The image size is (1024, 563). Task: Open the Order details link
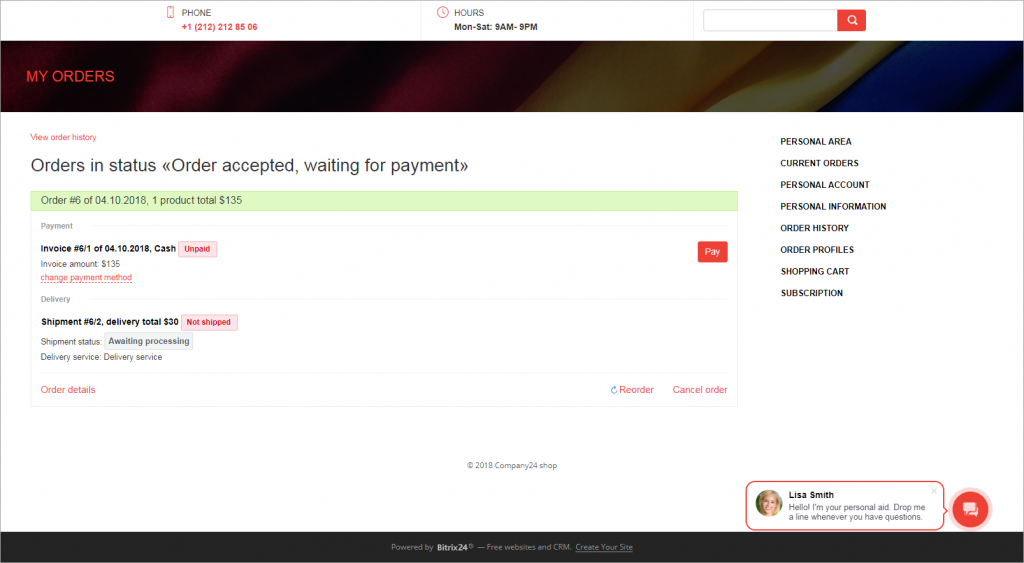tap(68, 390)
